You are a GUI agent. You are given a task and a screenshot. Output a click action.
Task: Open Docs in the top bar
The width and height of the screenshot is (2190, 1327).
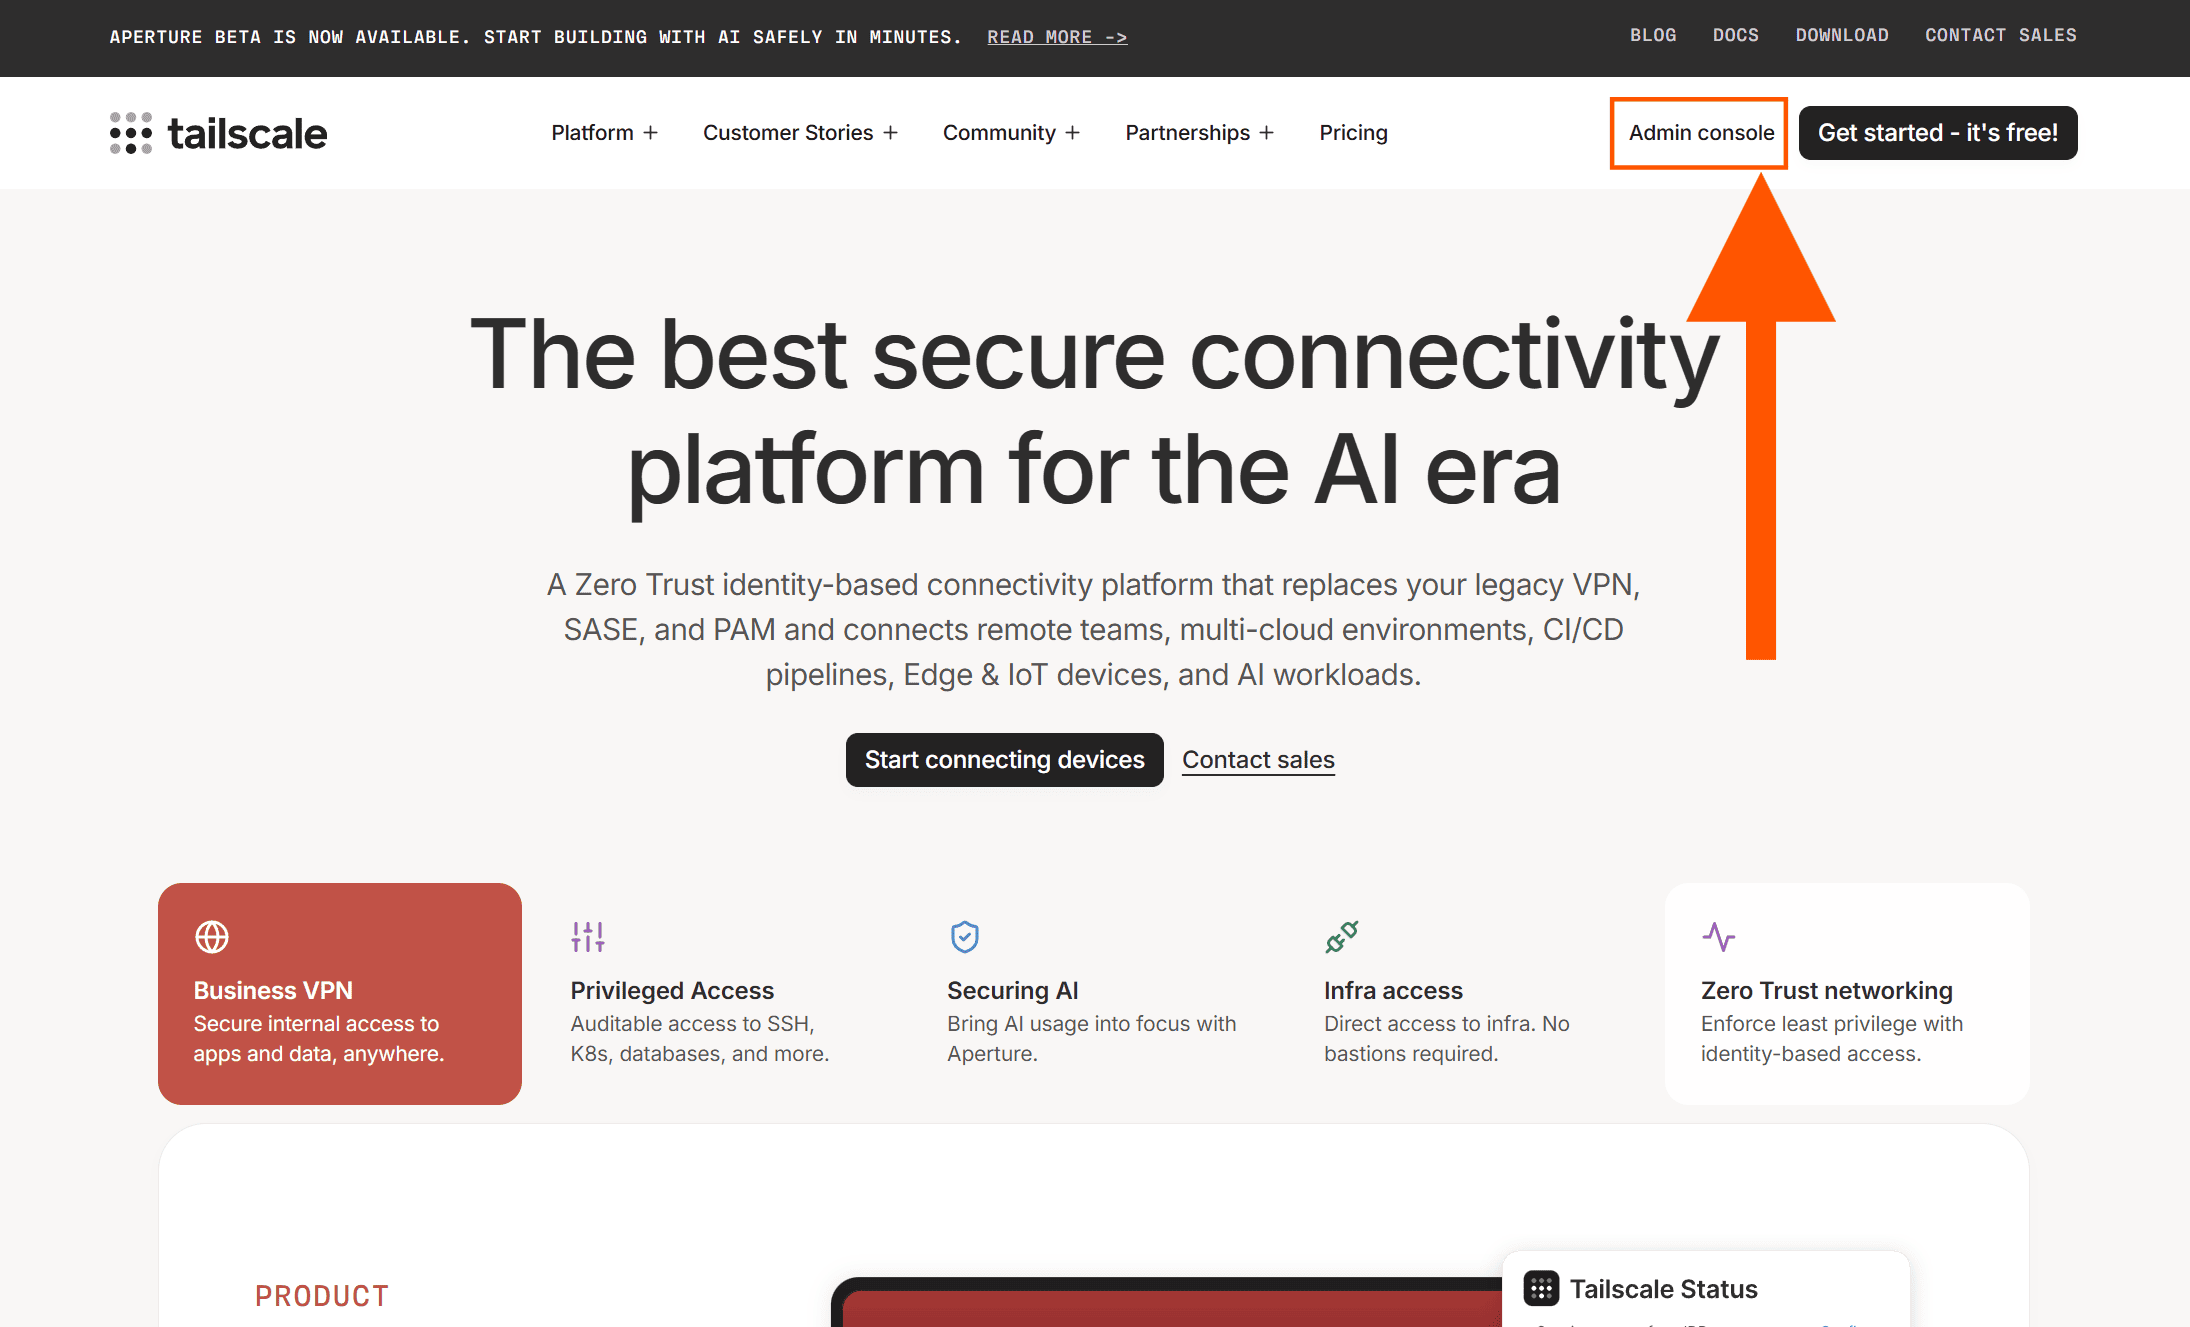tap(1735, 36)
